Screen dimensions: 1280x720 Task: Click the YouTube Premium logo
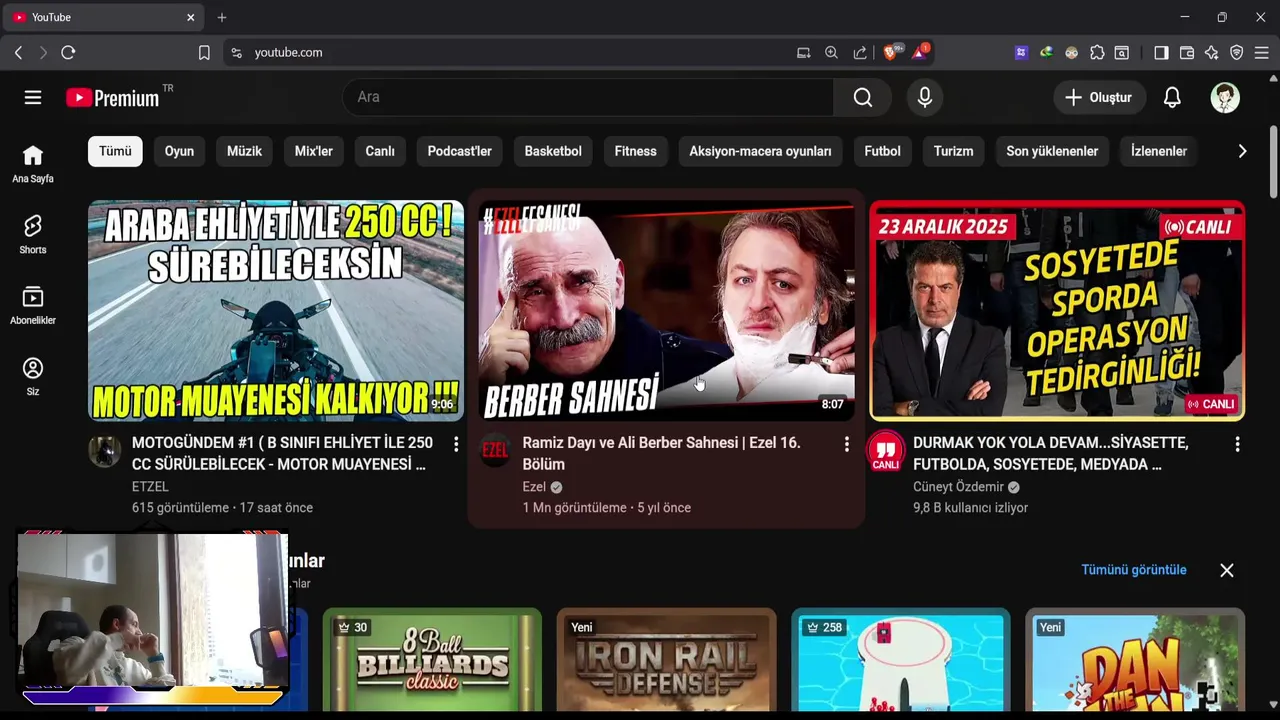[112, 97]
